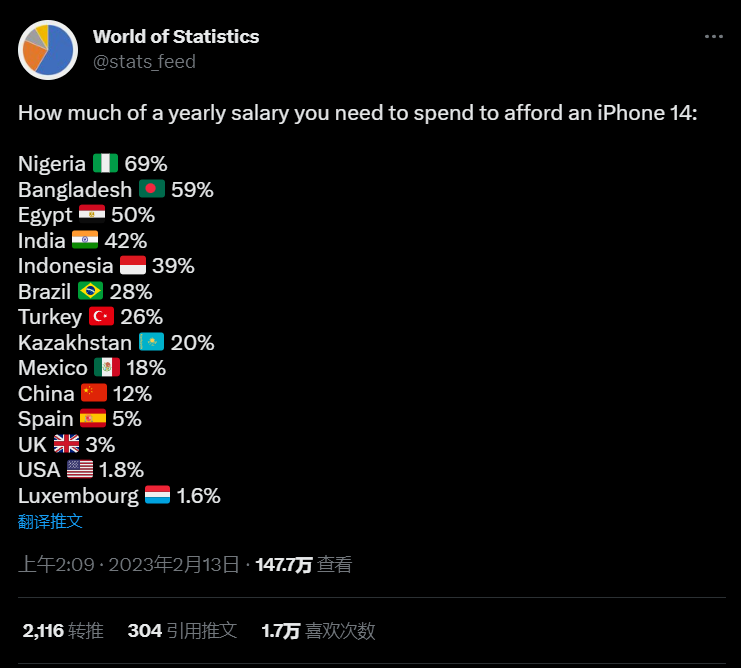Click the 147.7万 查看 view count

tap(304, 565)
